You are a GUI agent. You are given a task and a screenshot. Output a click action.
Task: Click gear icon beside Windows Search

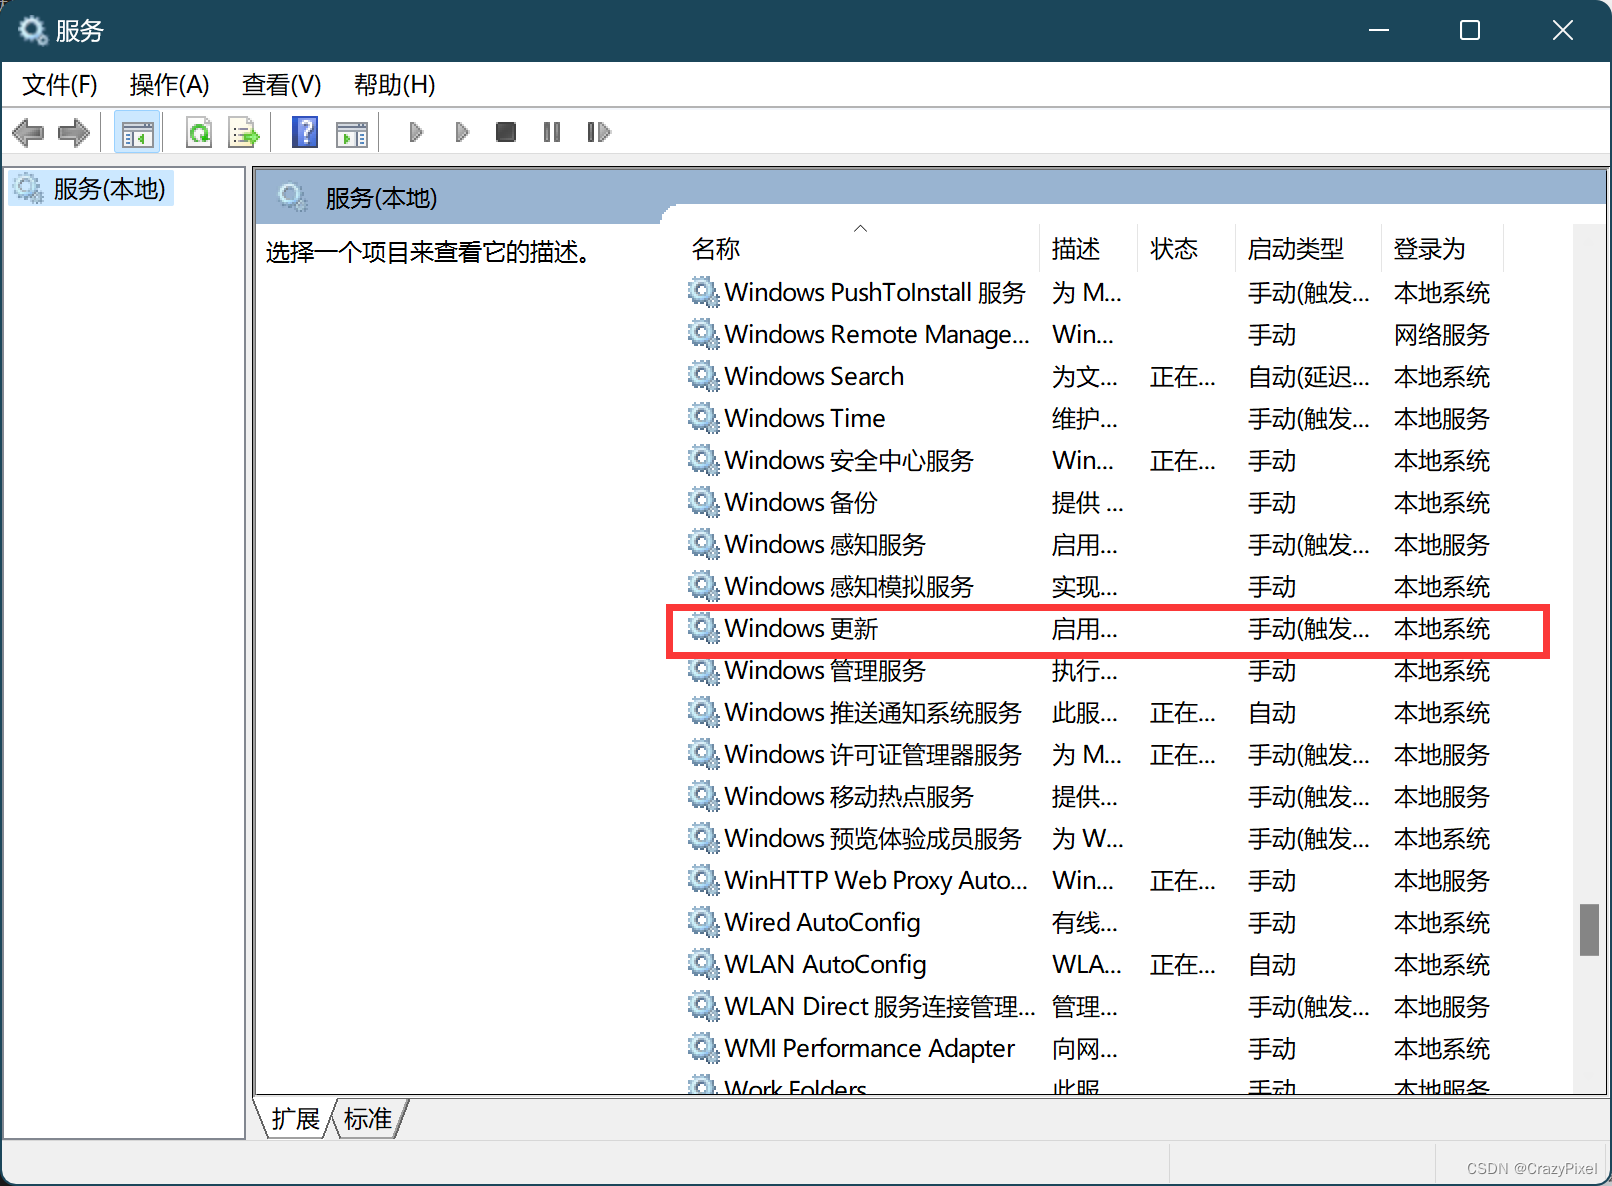coord(703,377)
